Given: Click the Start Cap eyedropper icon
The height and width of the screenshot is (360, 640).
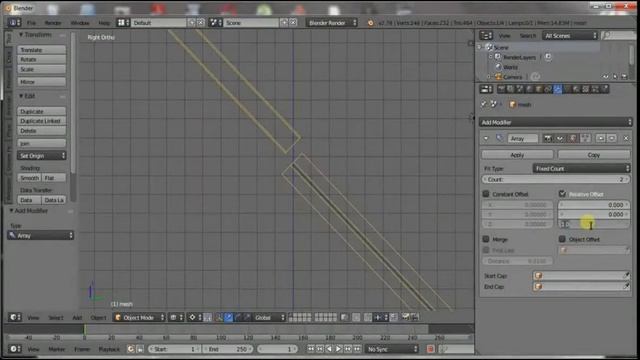Looking at the screenshot, I should (x=626, y=276).
